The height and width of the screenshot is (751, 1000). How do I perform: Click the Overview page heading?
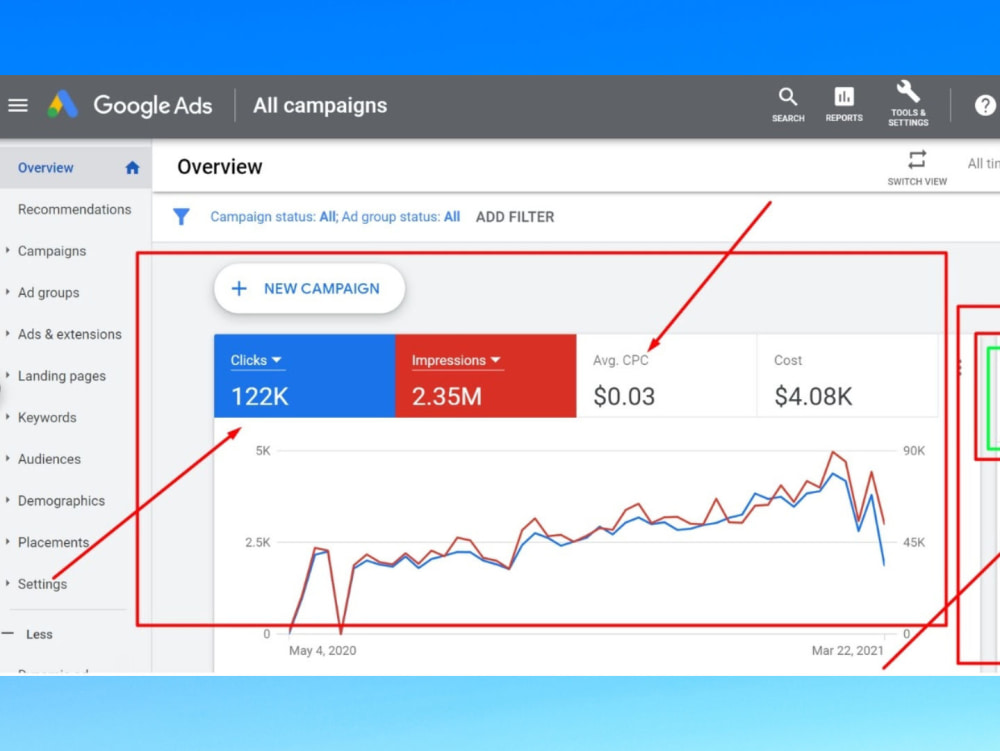click(x=219, y=167)
